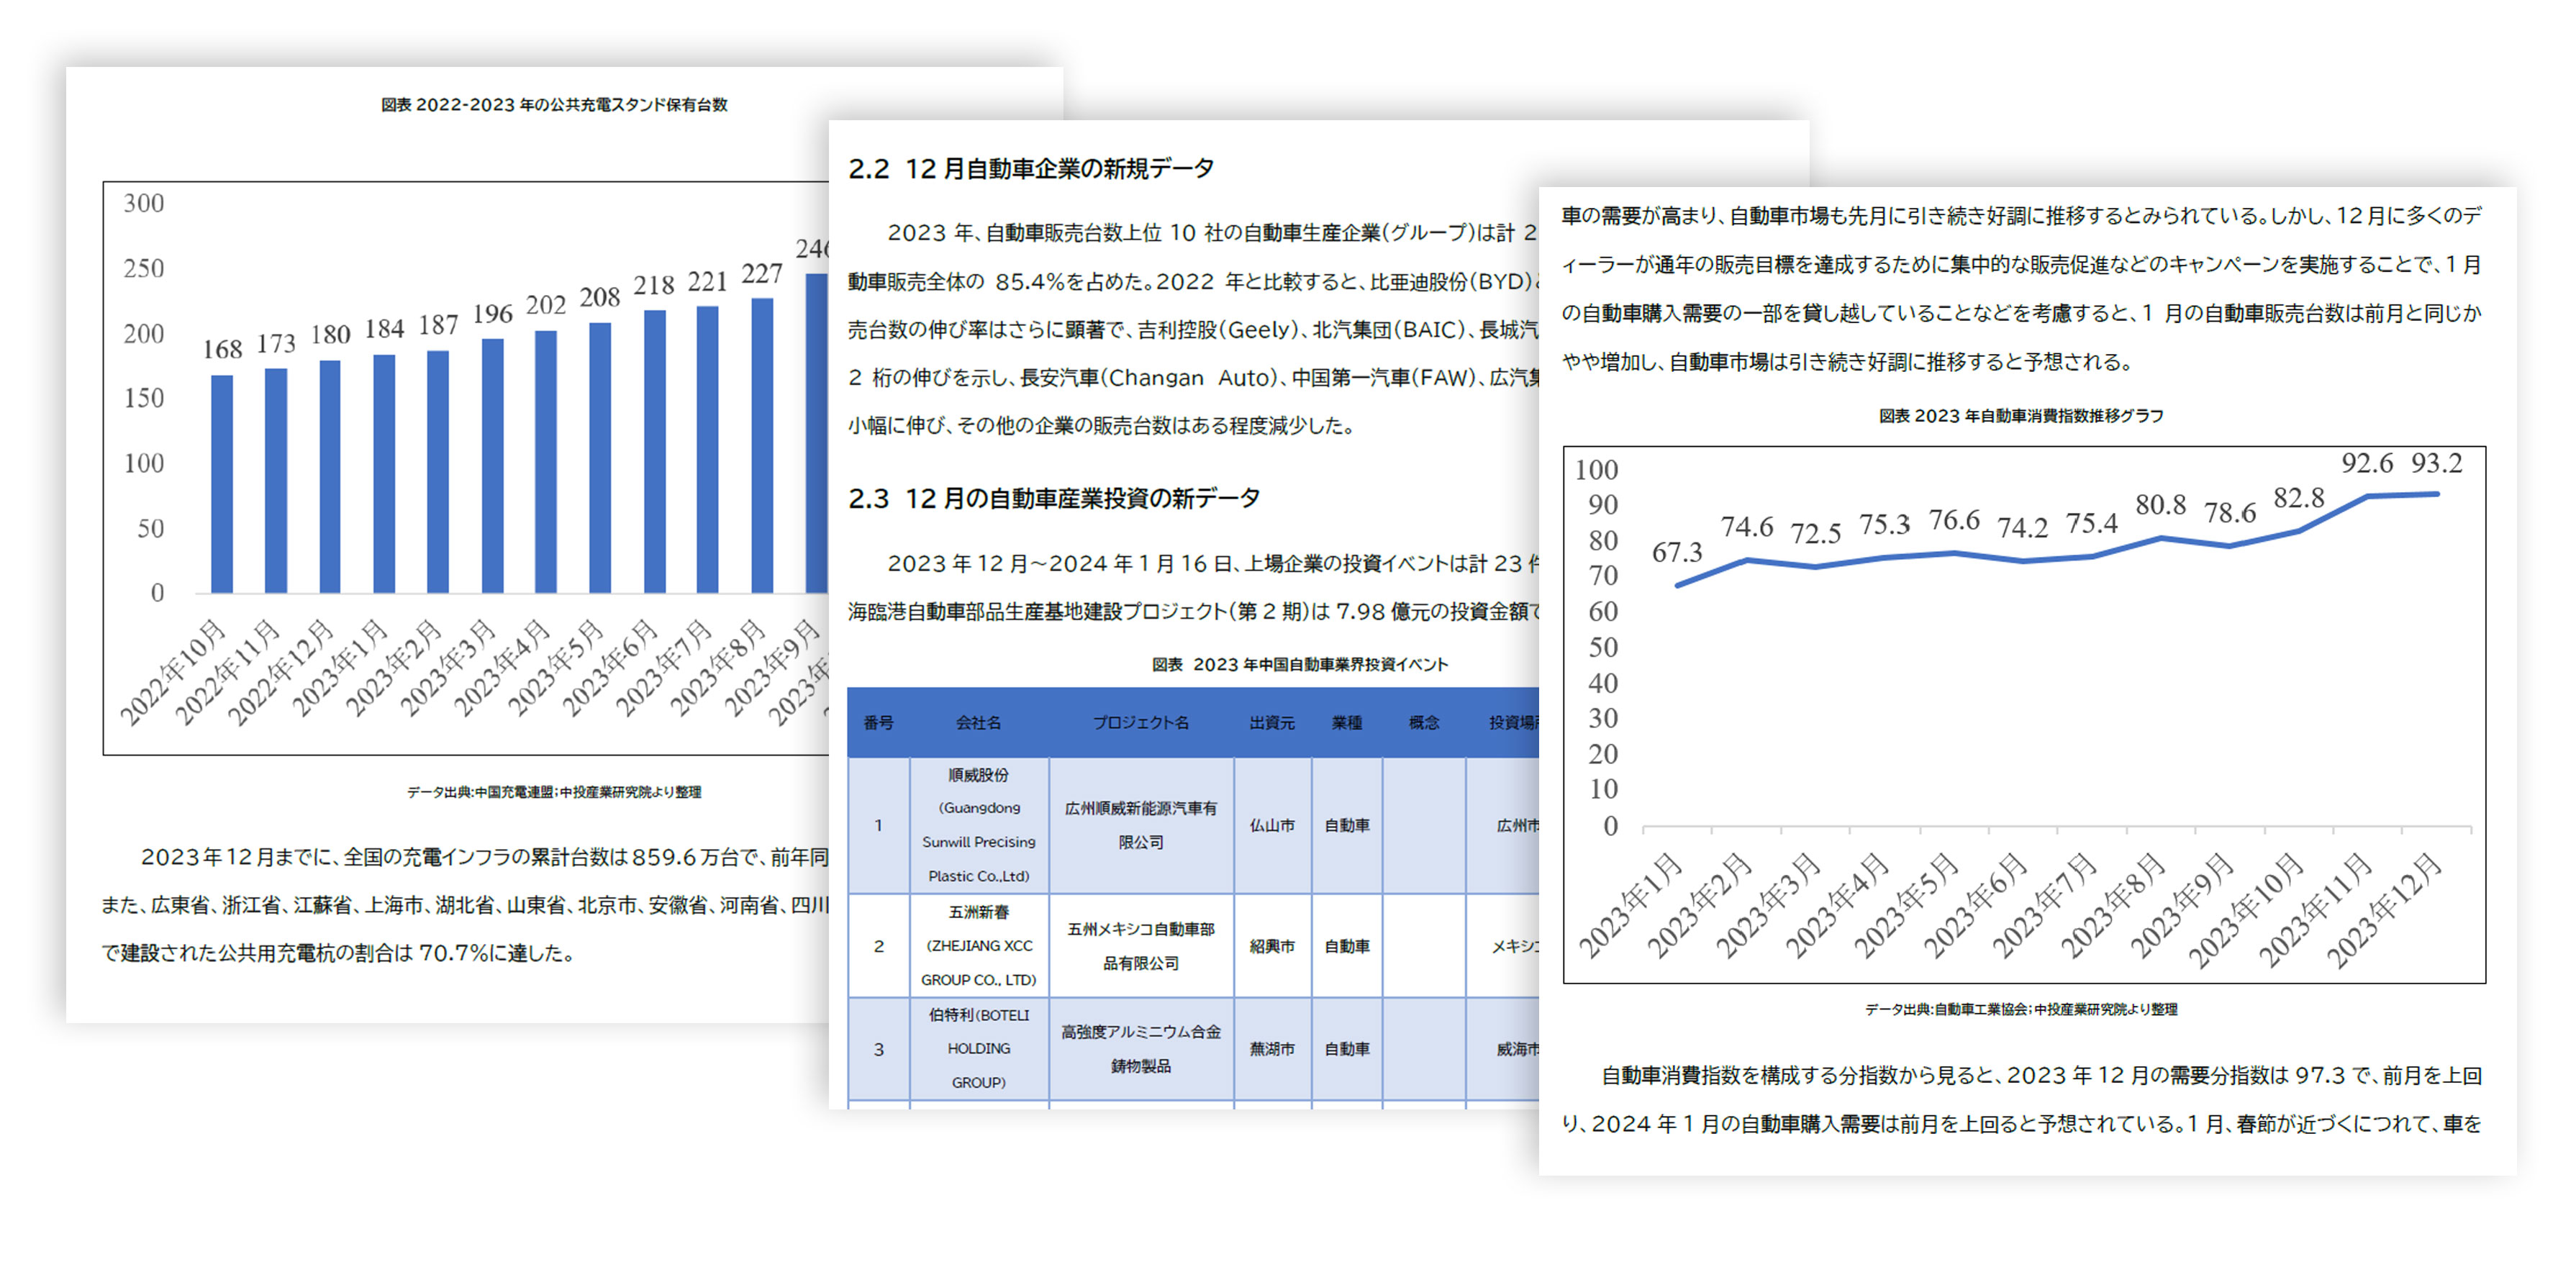Click the 93.2 data label on line chart
The image size is (2576, 1285).
2436,463
